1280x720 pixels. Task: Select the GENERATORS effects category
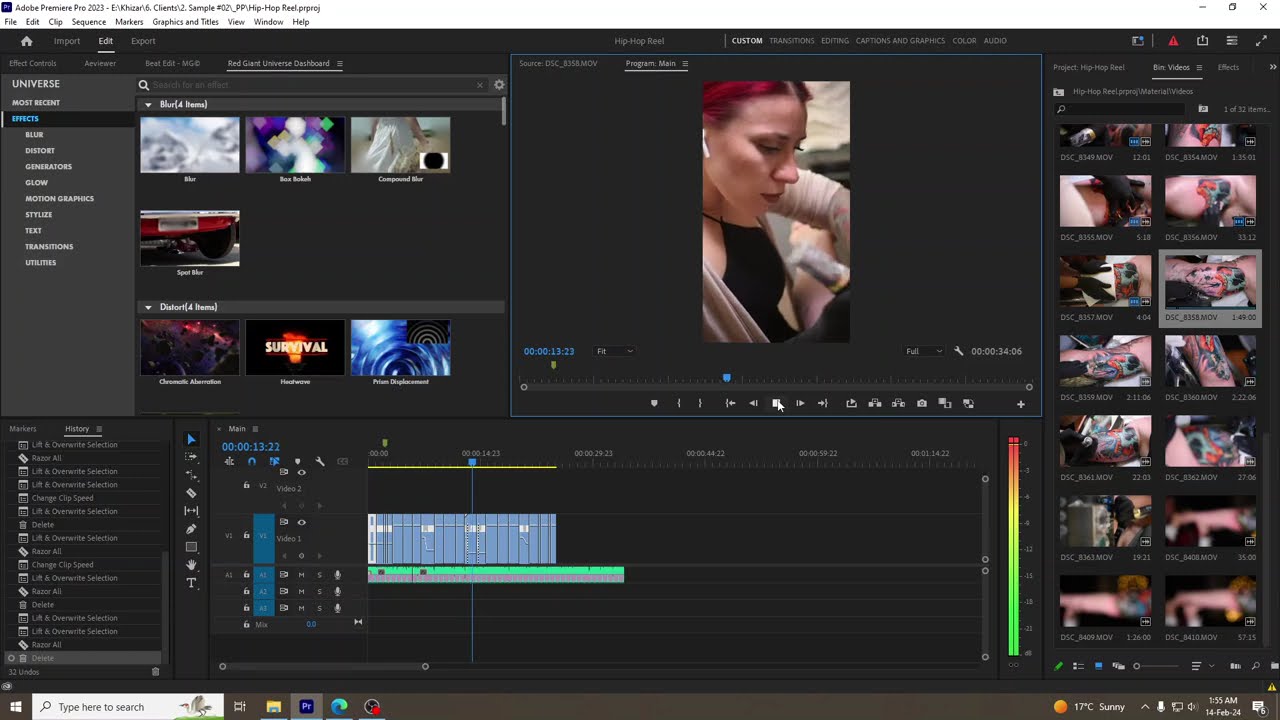pyautogui.click(x=48, y=166)
